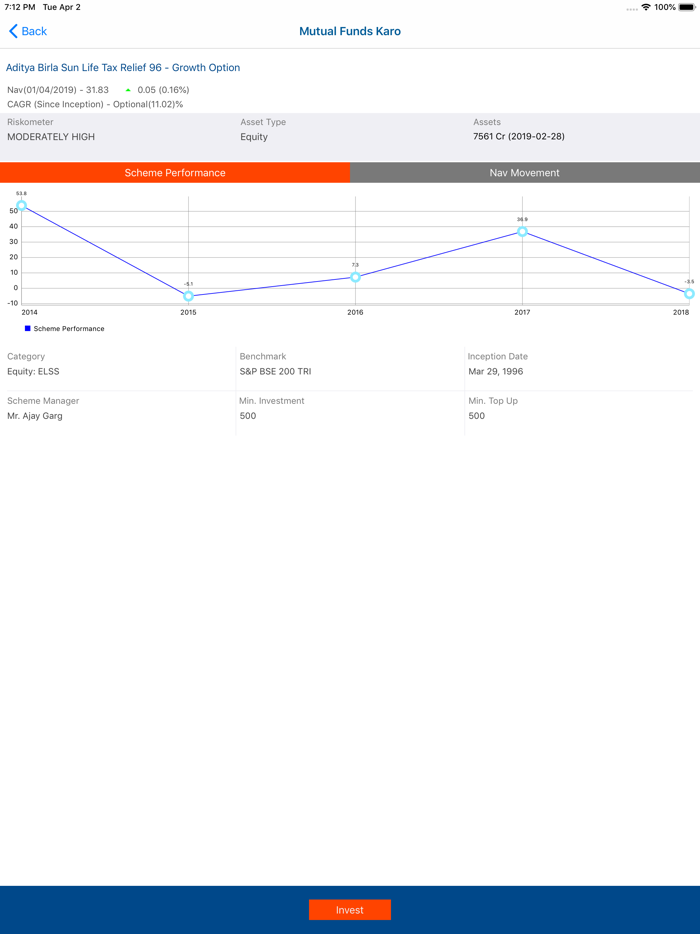Image resolution: width=700 pixels, height=934 pixels.
Task: Click the 500 under Min. Investment
Action: tap(248, 416)
